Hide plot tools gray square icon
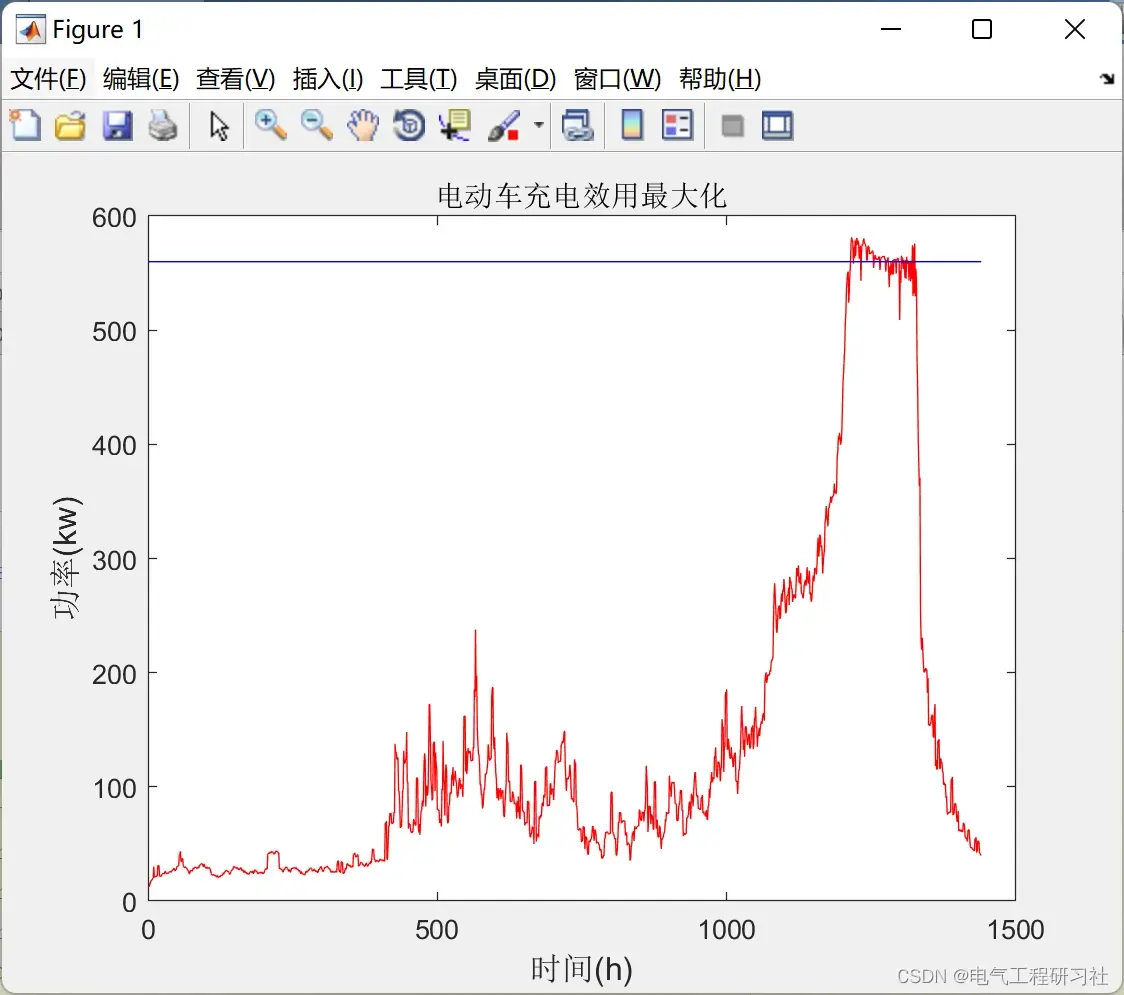Image resolution: width=1124 pixels, height=995 pixels. 732,126
